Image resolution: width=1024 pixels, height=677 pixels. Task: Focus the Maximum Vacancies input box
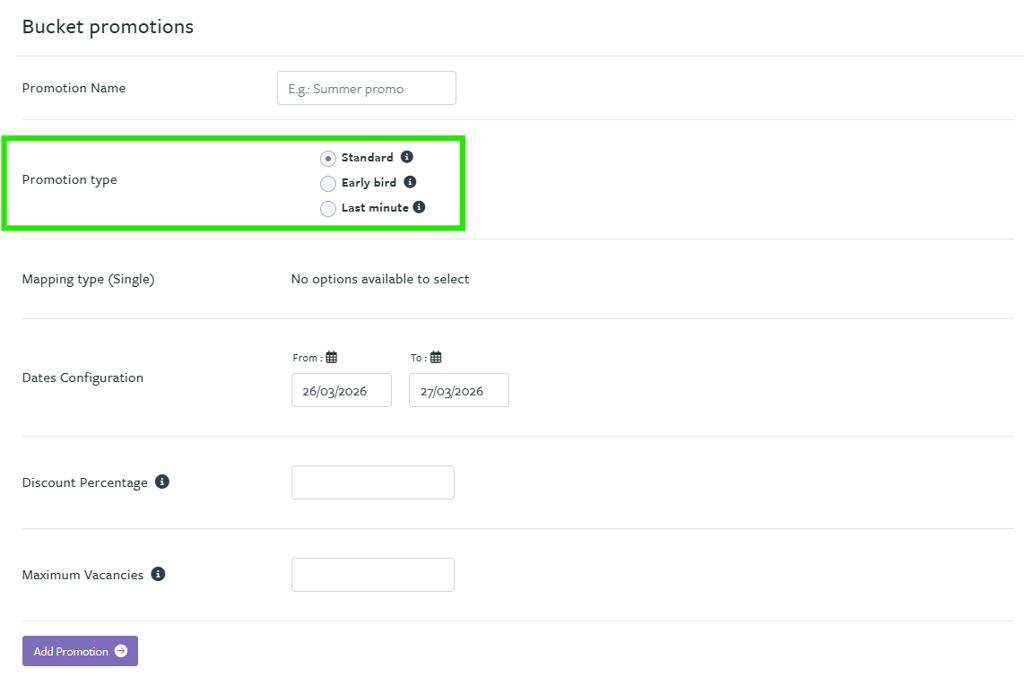tap(373, 575)
